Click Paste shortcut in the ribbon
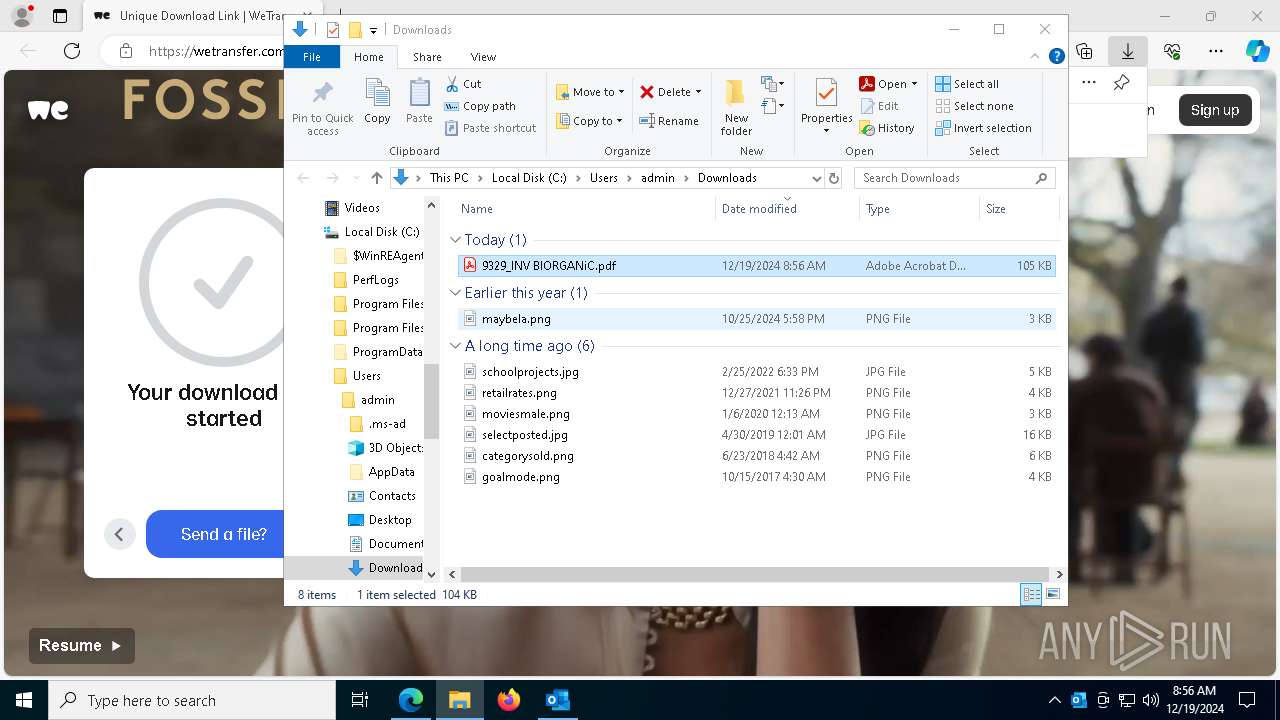 (x=490, y=128)
